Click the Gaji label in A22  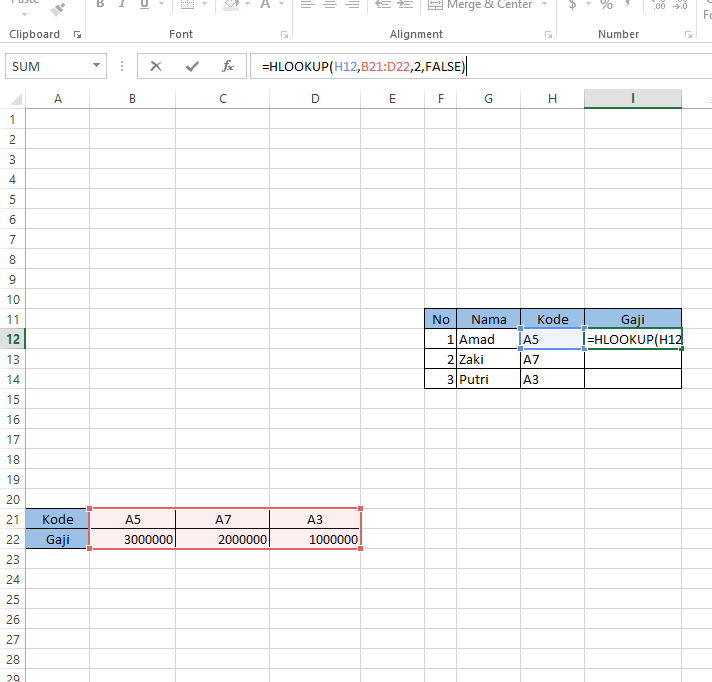click(58, 539)
